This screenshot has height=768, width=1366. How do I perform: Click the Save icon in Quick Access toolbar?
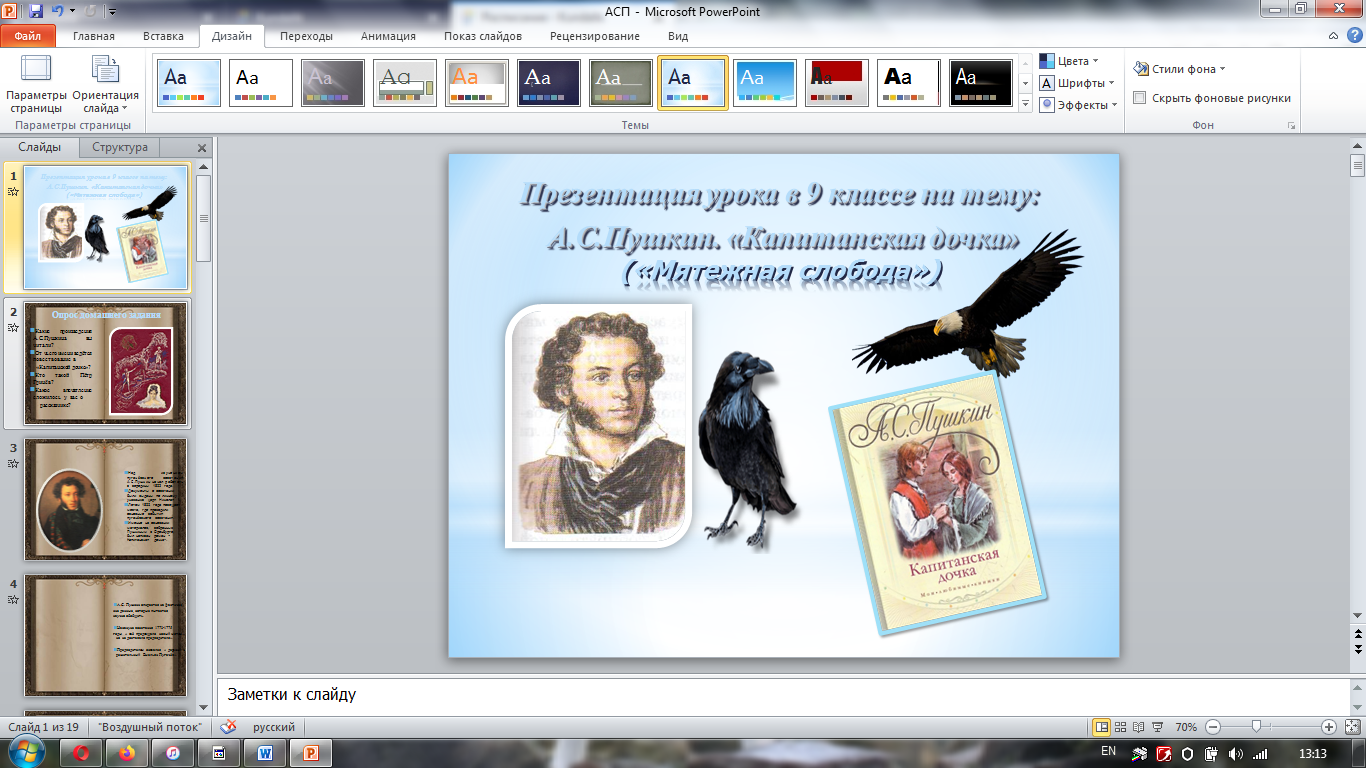[36, 11]
